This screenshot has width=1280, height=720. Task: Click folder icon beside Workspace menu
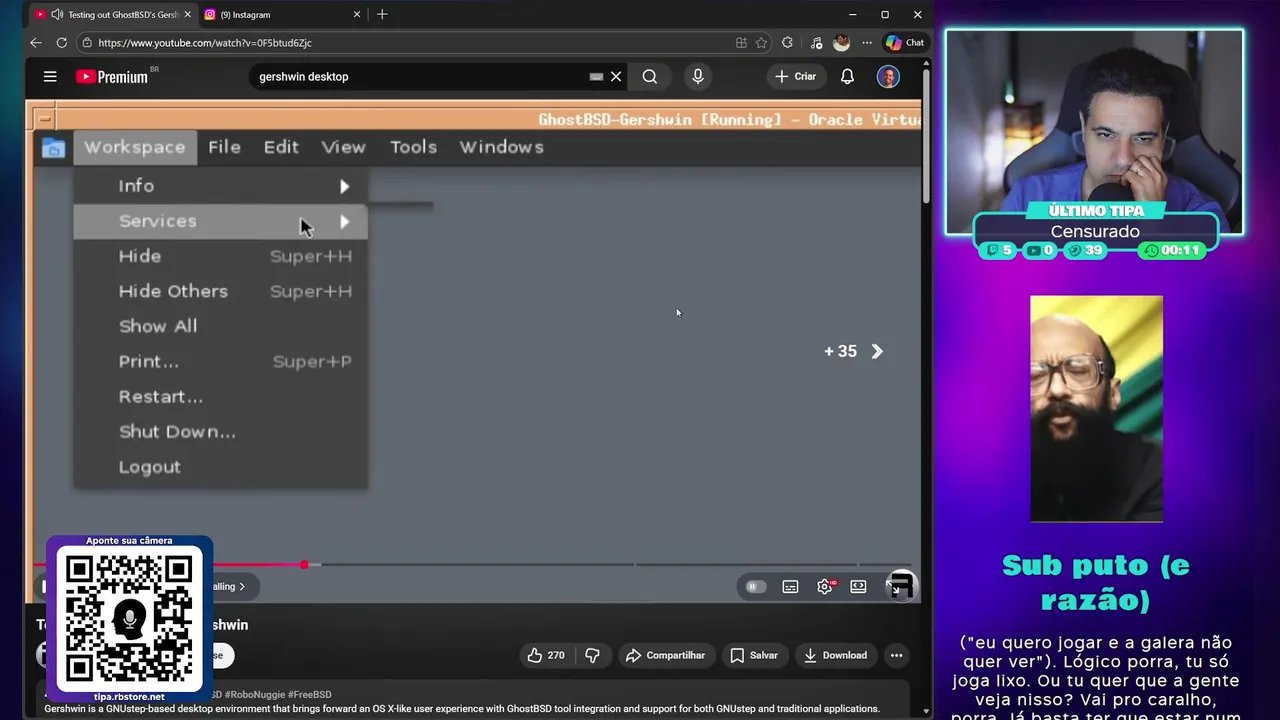(x=53, y=148)
